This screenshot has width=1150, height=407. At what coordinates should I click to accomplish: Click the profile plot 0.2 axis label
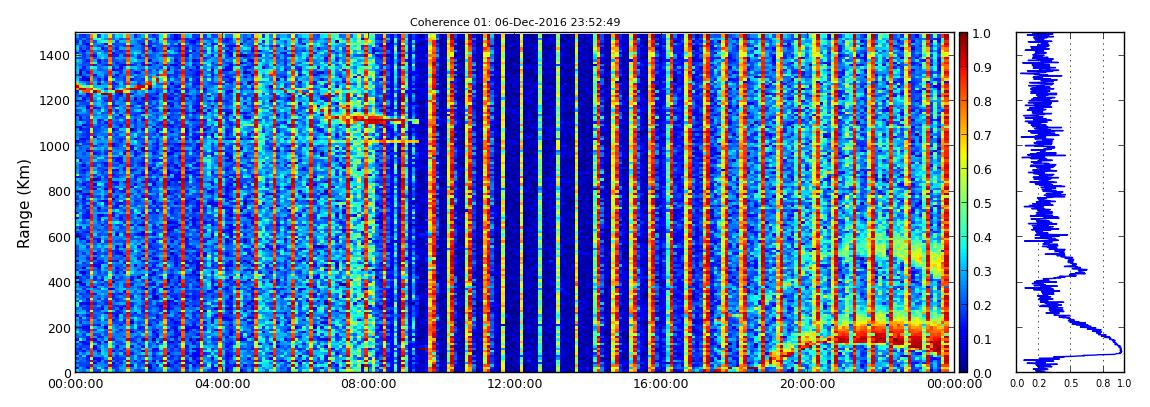1038,383
